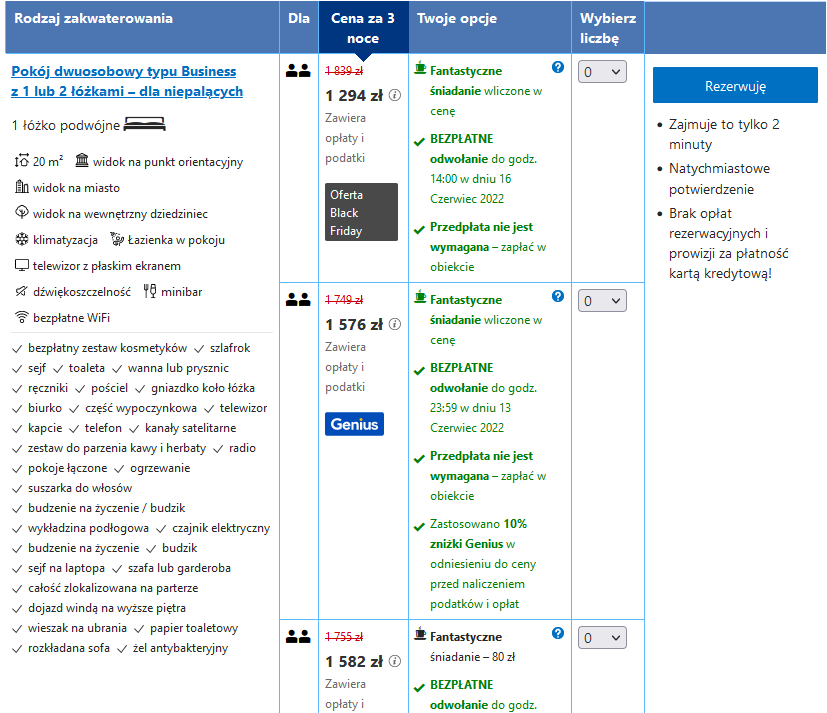Click the free WiFi icon
Image resolution: width=827 pixels, height=713 pixels.
[22, 317]
